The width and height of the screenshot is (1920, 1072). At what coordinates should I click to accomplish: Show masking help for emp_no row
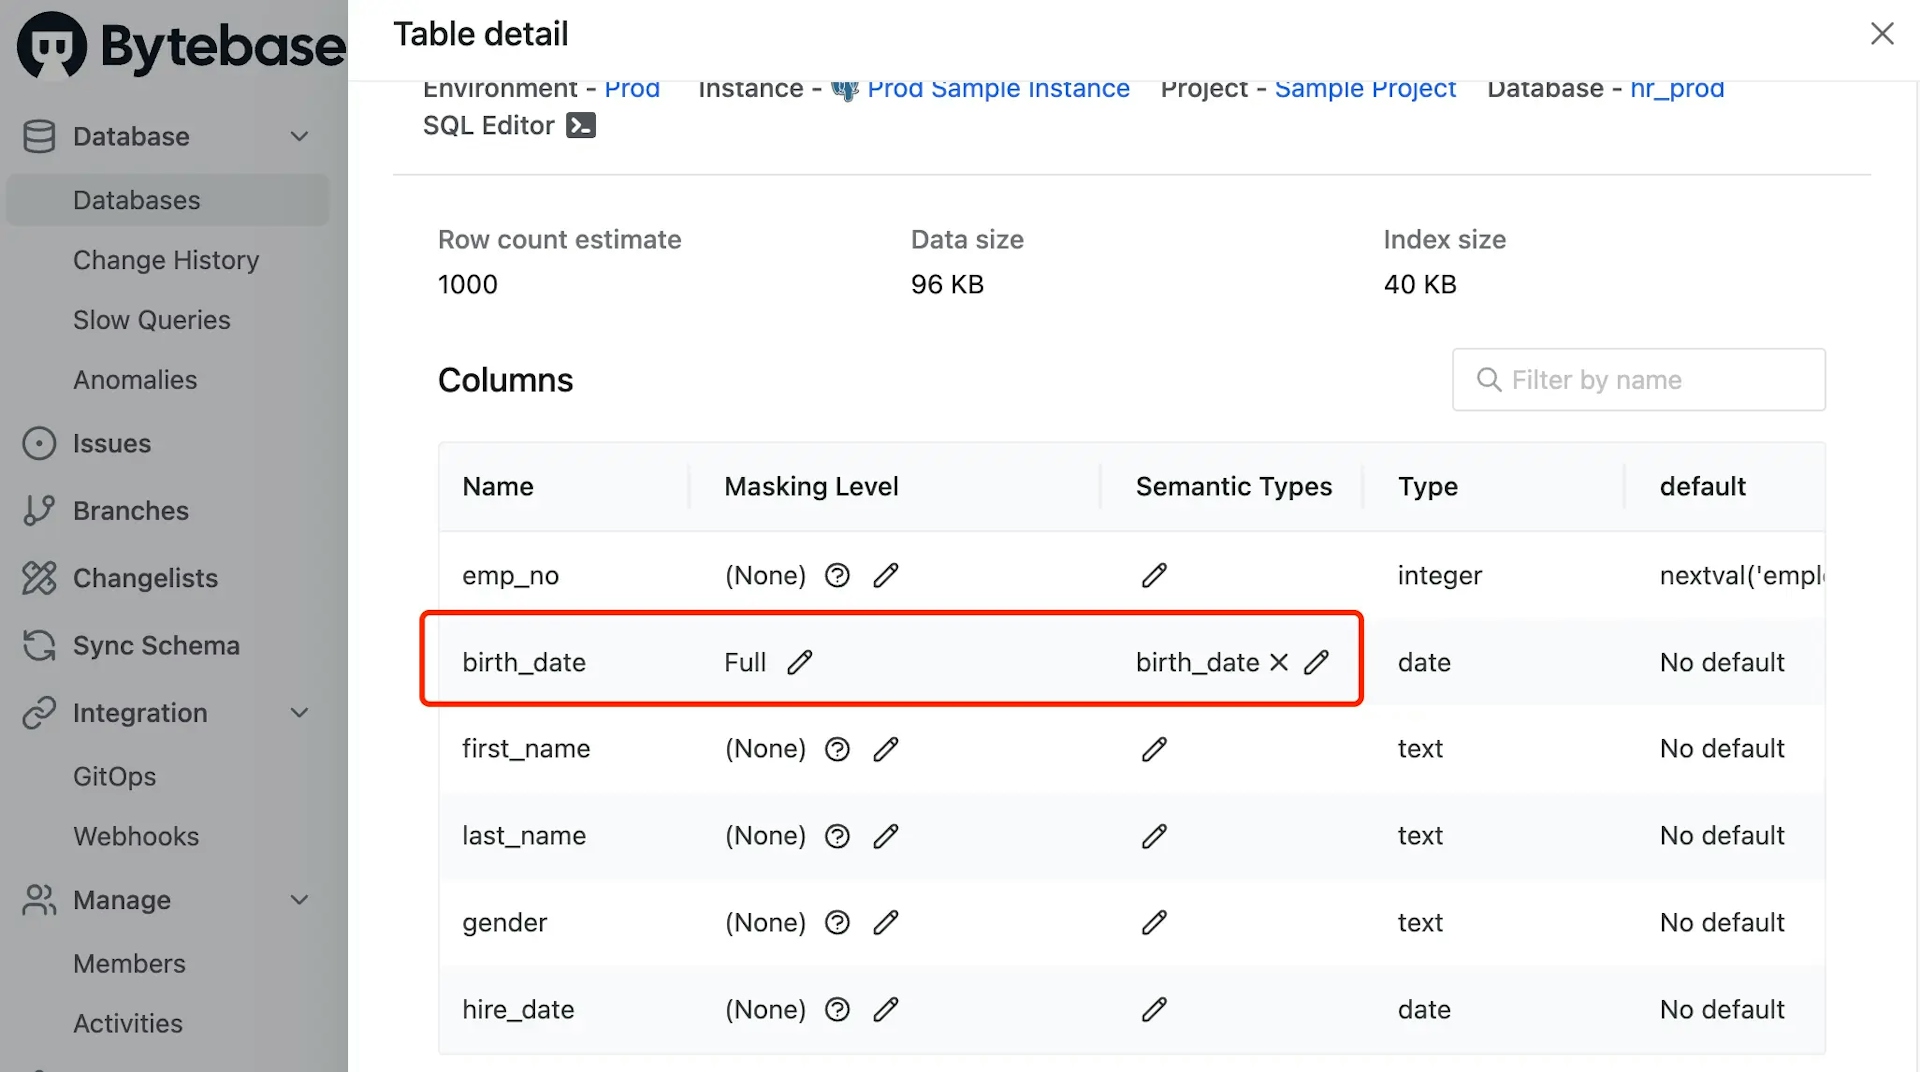click(x=837, y=575)
